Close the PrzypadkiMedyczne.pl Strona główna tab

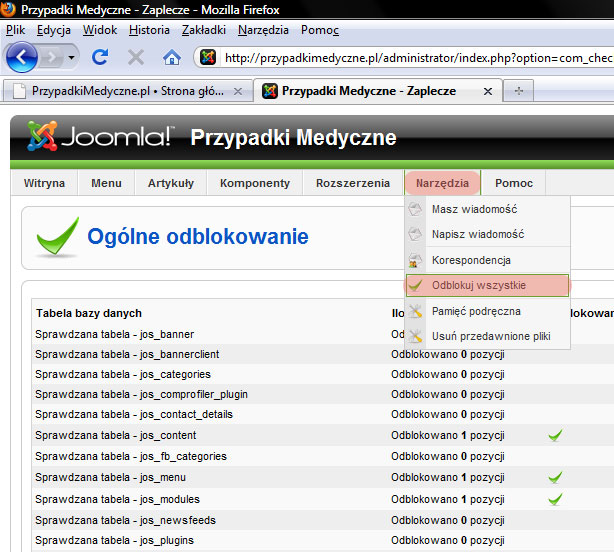(x=238, y=92)
